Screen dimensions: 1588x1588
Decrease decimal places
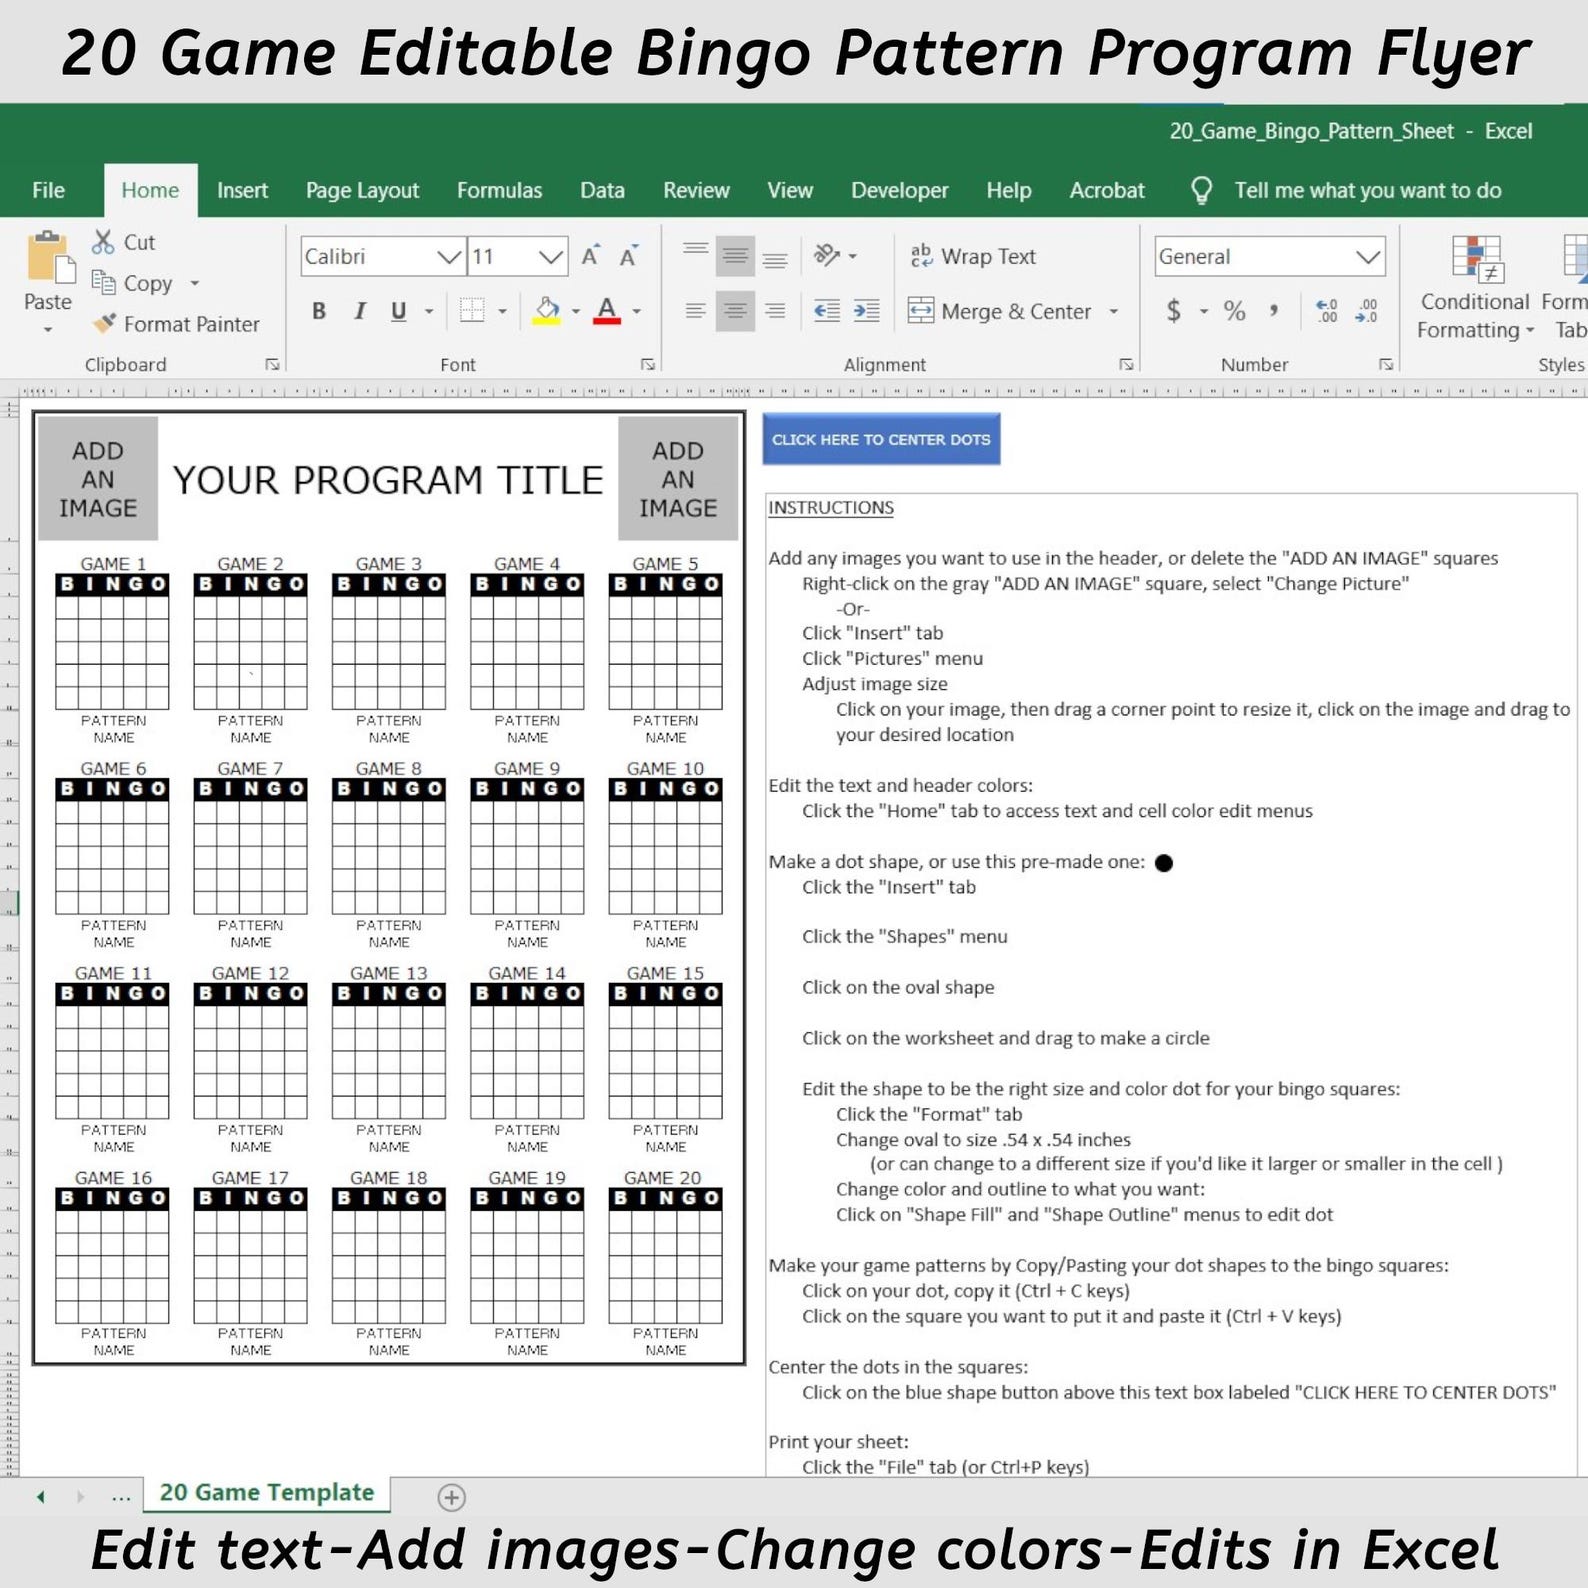click(1367, 311)
